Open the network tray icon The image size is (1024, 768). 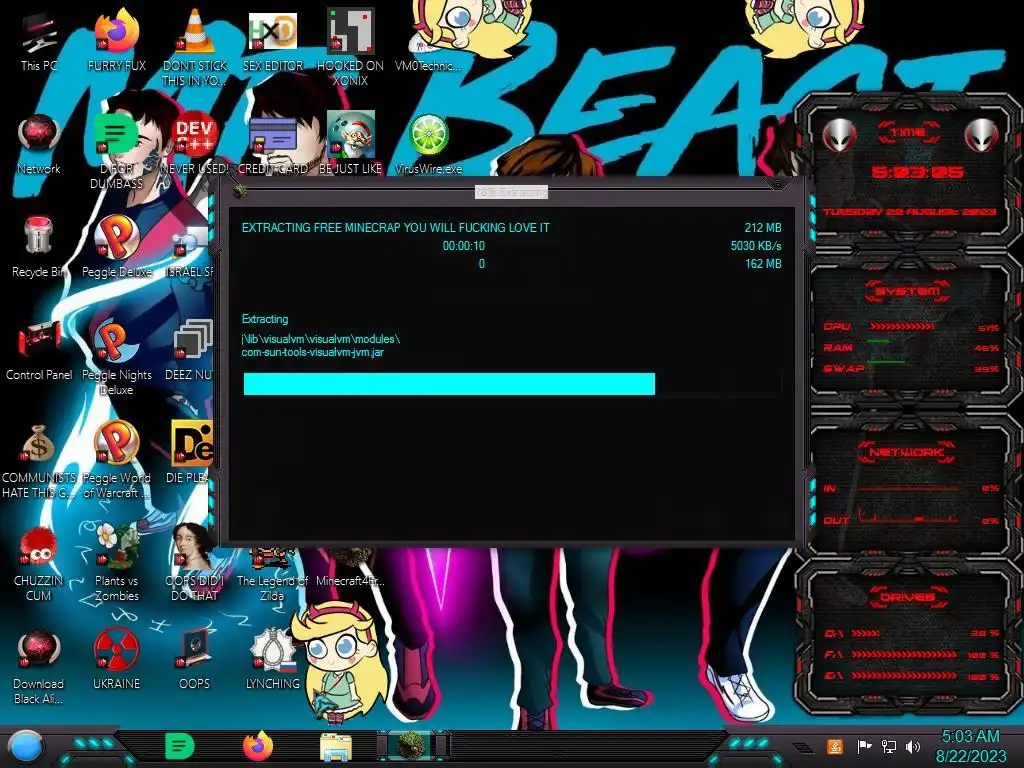click(x=889, y=747)
